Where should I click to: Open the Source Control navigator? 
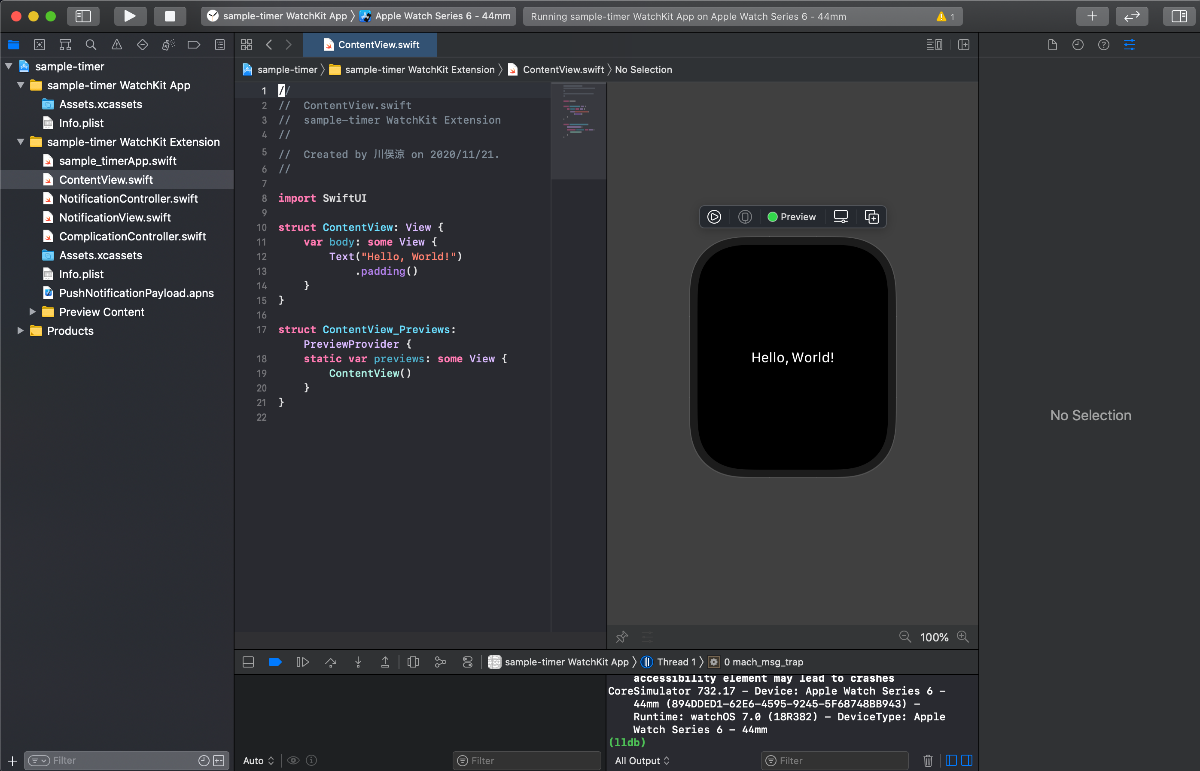point(39,45)
